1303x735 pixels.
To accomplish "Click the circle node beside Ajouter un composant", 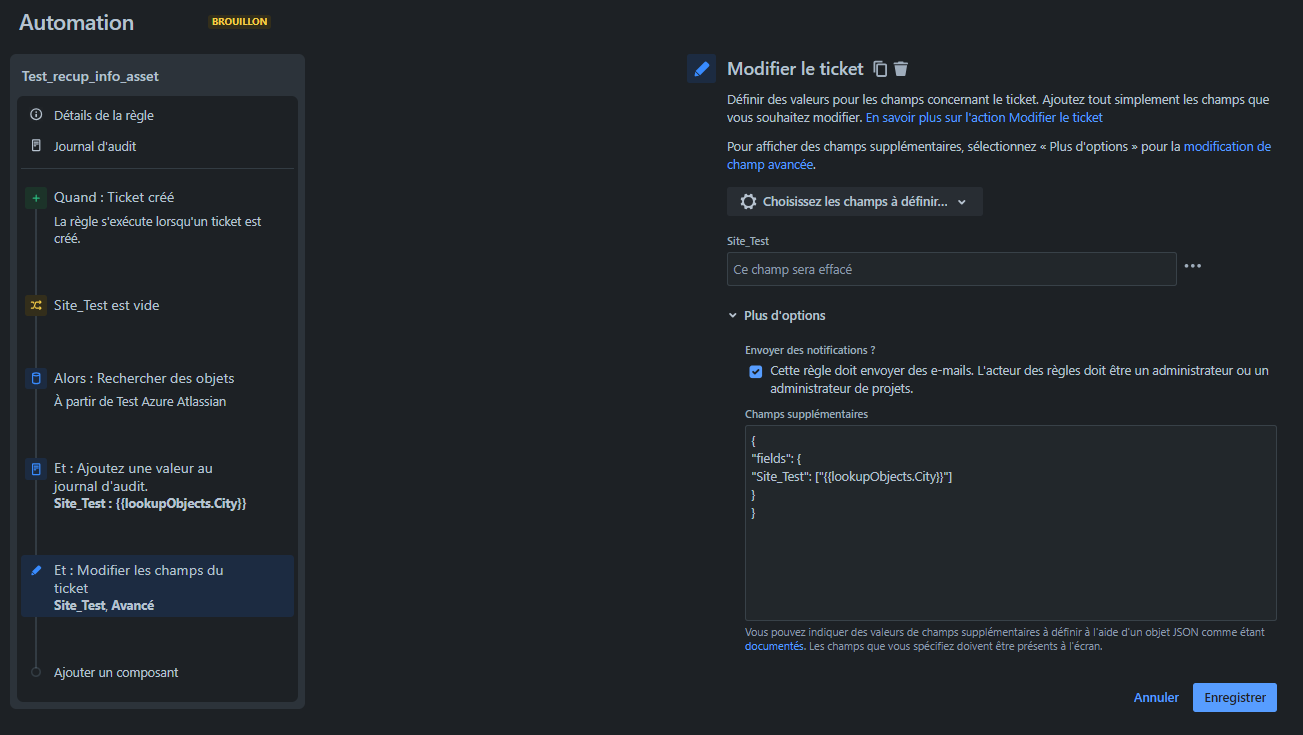I will [36, 673].
